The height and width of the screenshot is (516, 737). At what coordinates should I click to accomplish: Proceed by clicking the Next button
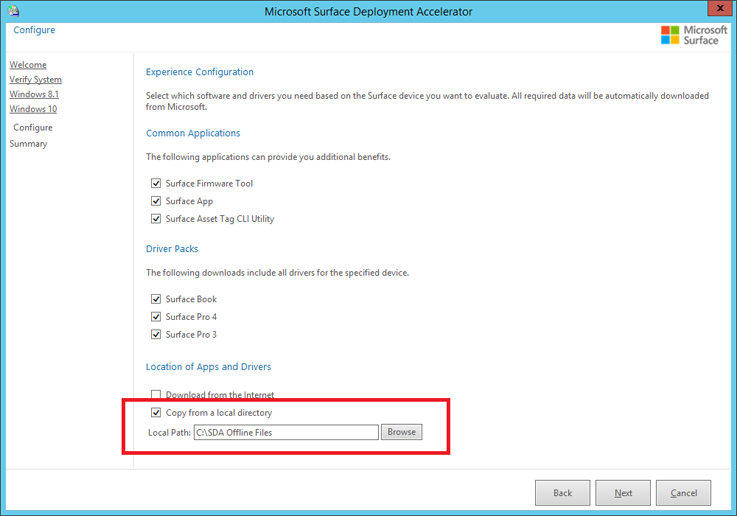point(623,493)
